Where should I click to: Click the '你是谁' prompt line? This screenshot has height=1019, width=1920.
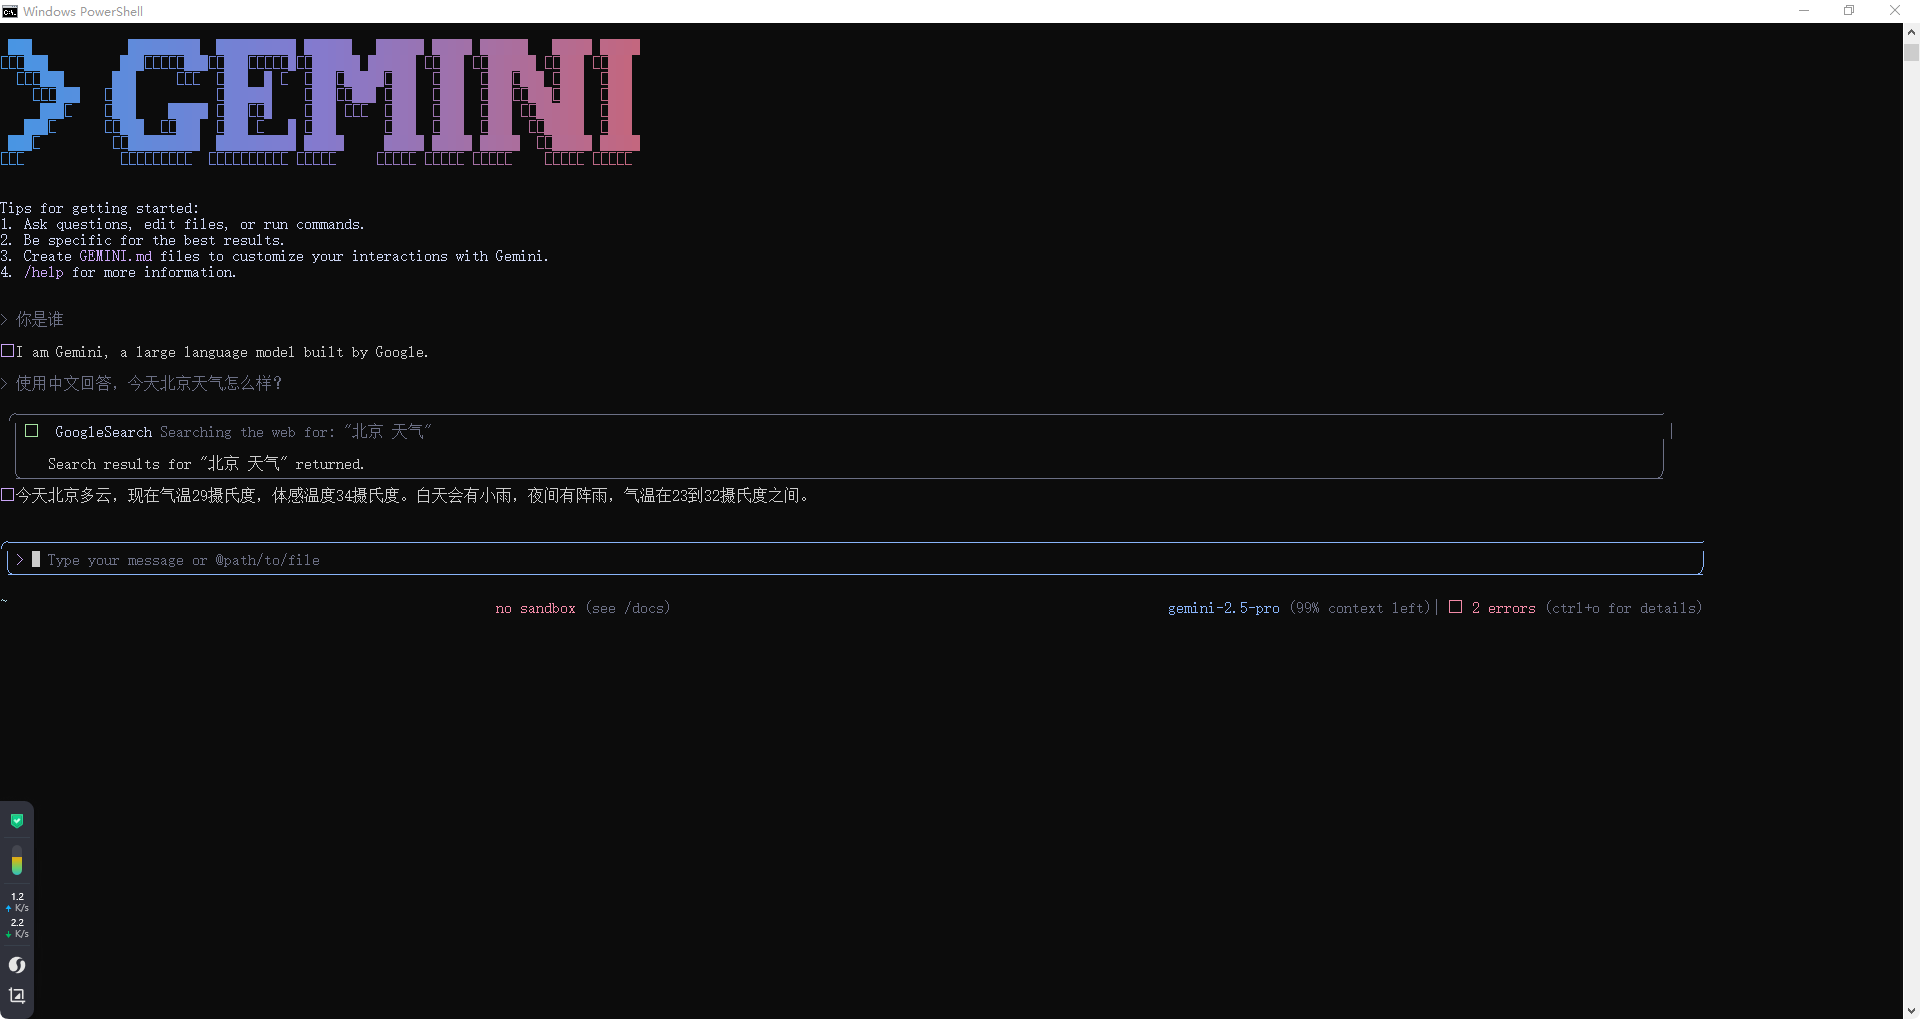39,319
